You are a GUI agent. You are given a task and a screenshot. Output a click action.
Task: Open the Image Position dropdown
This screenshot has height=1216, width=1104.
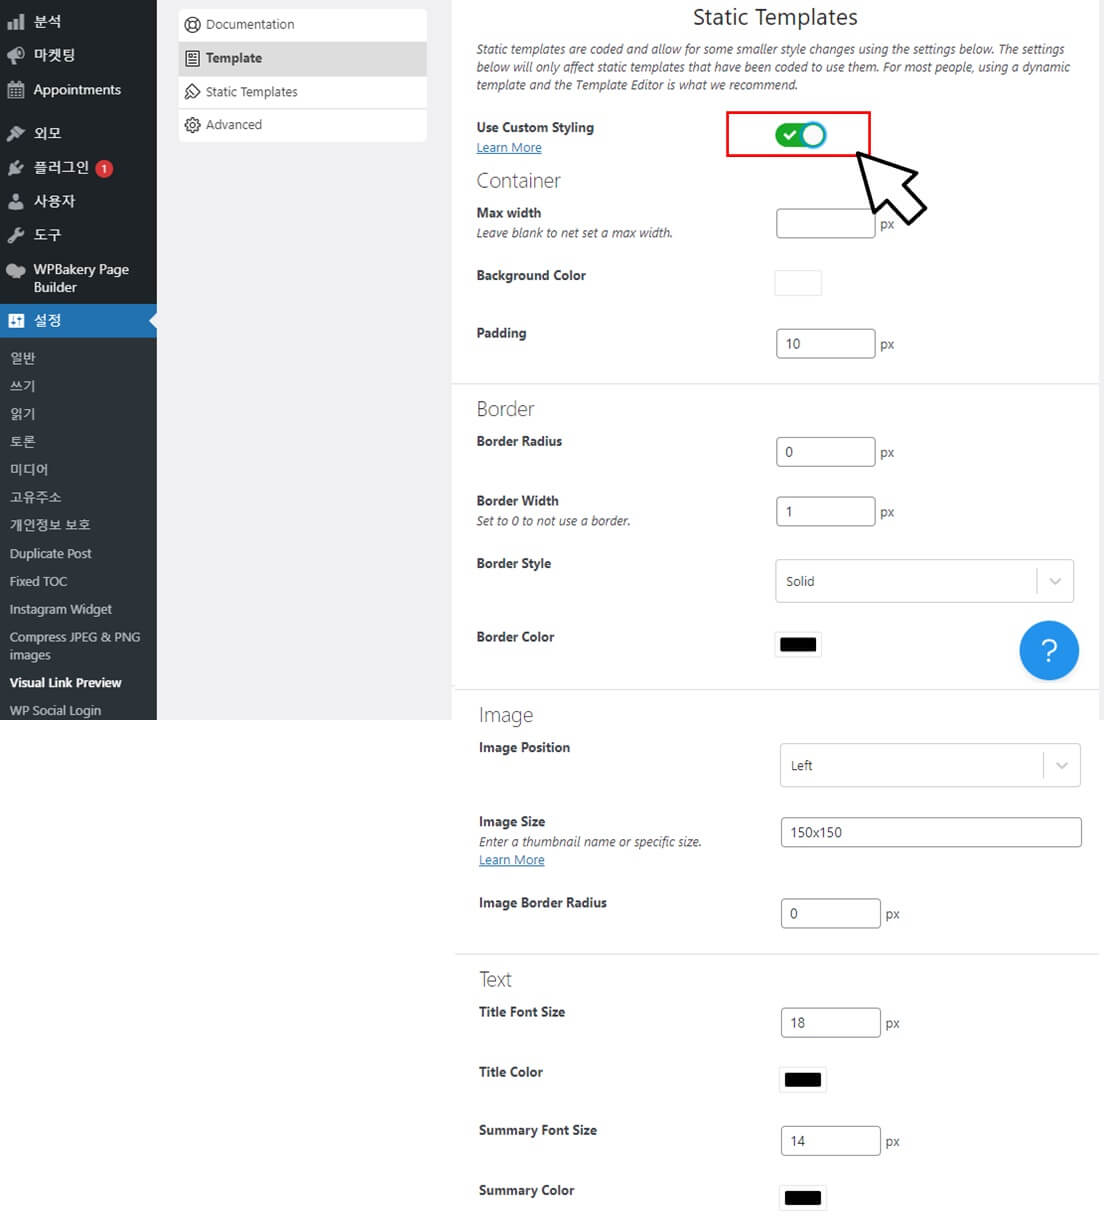click(x=930, y=765)
